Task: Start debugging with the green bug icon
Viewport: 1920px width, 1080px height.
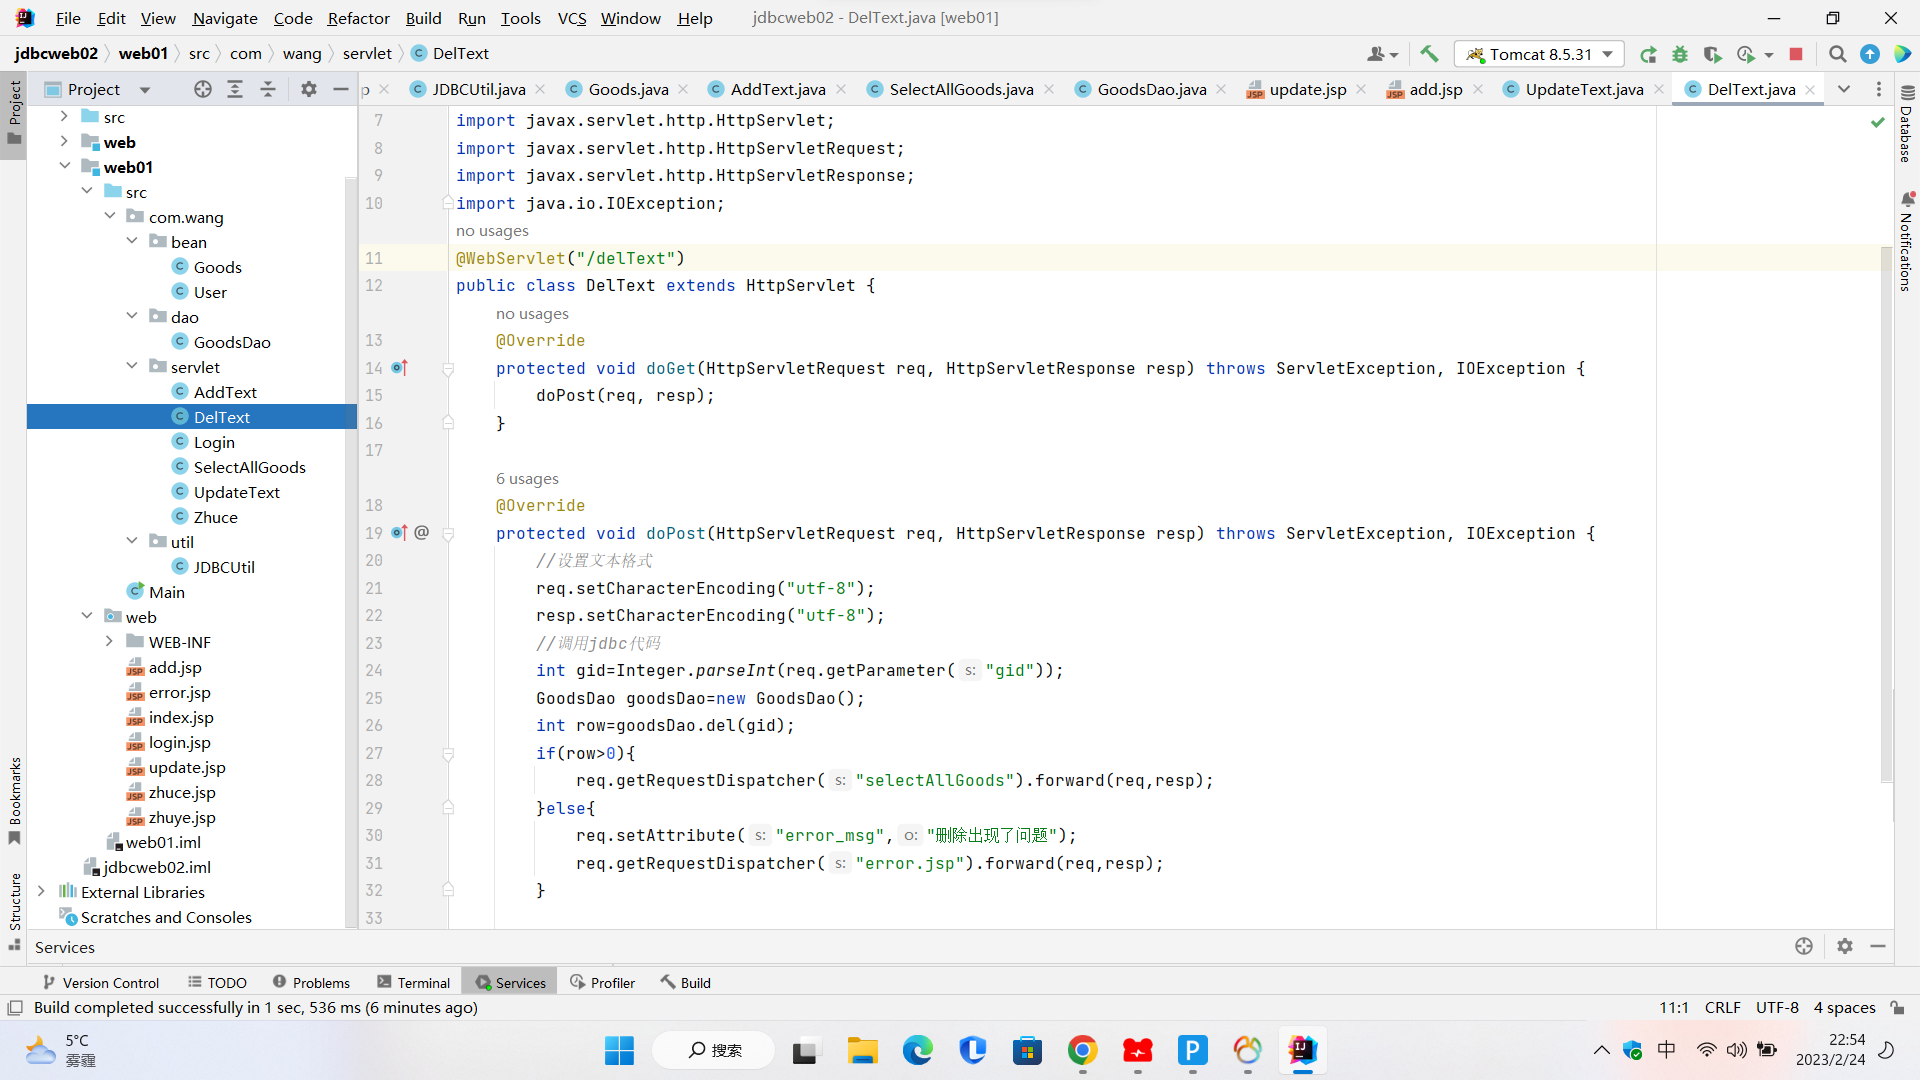Action: [1680, 54]
